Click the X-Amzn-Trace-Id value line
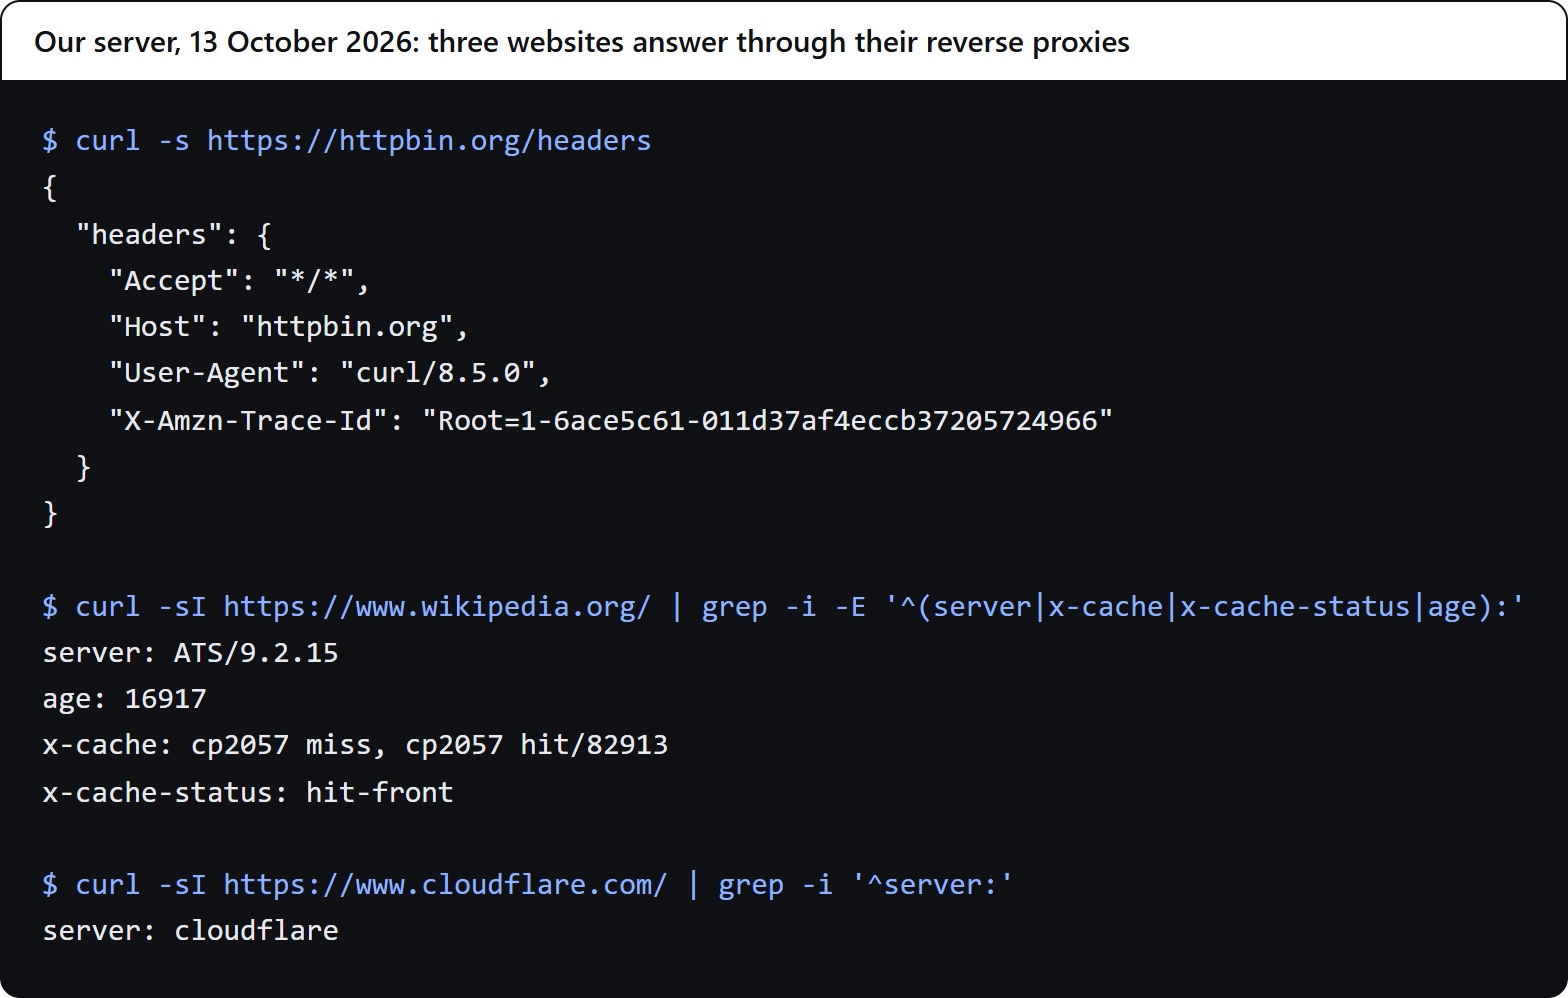The height and width of the screenshot is (998, 1568). [x=611, y=420]
